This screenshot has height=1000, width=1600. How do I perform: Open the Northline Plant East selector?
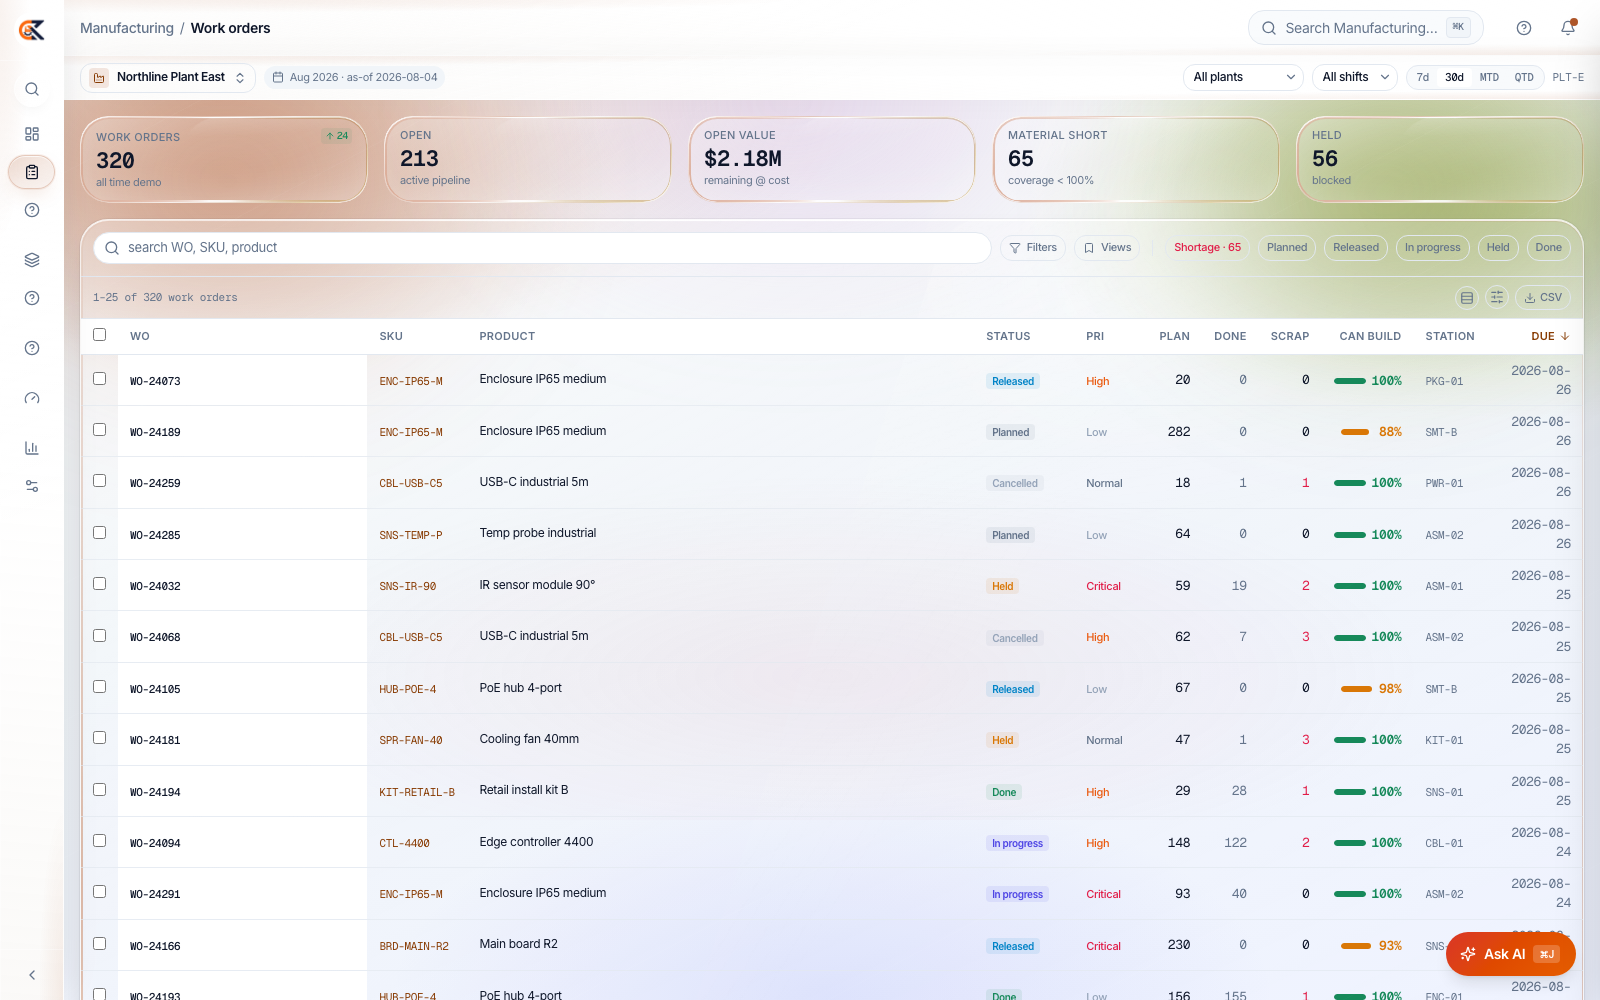click(168, 77)
